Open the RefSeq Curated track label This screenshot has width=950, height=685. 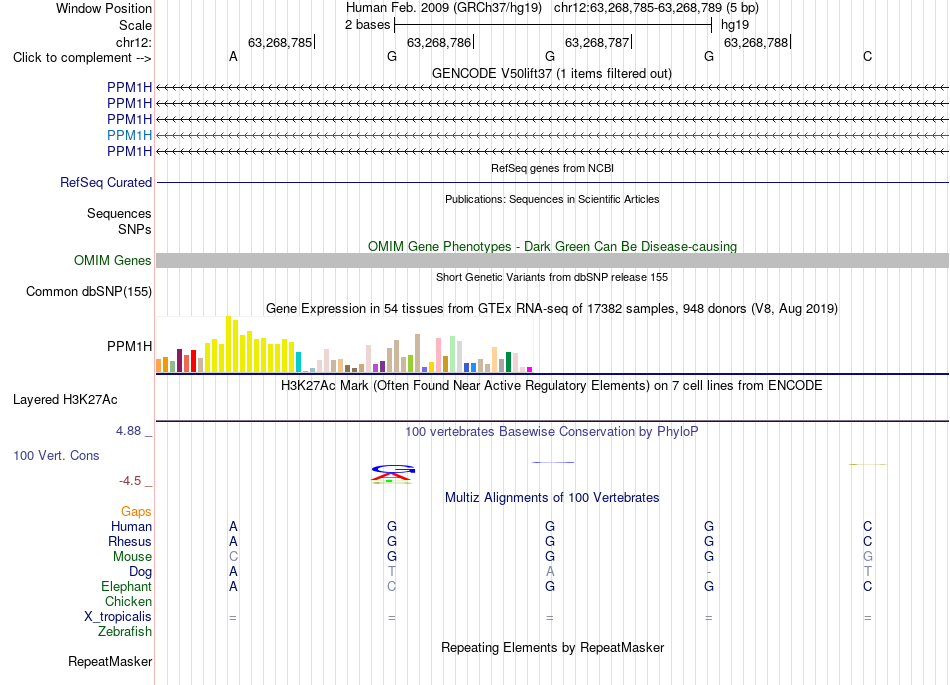pyautogui.click(x=106, y=182)
